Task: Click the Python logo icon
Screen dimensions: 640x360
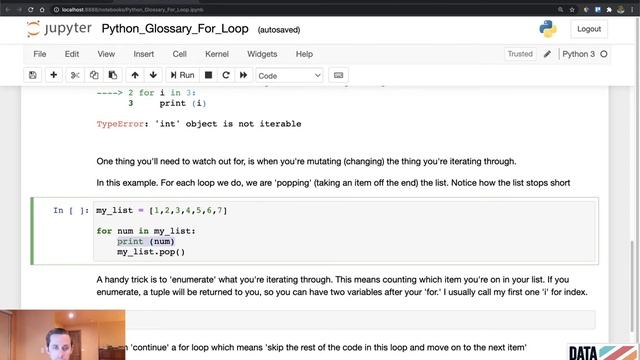Action: pos(548,29)
